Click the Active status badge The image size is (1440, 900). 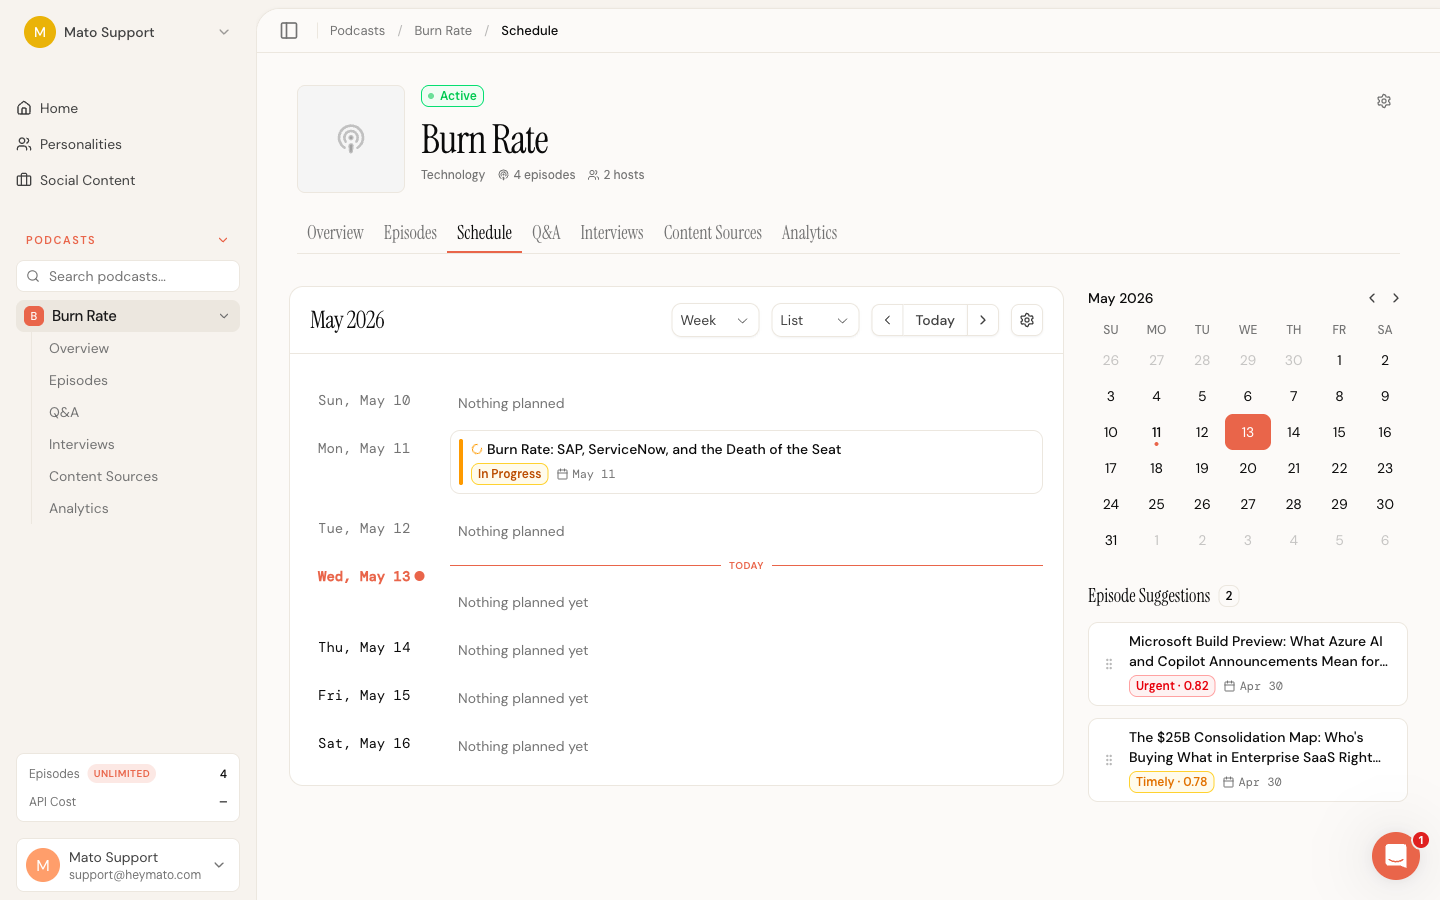(x=452, y=96)
